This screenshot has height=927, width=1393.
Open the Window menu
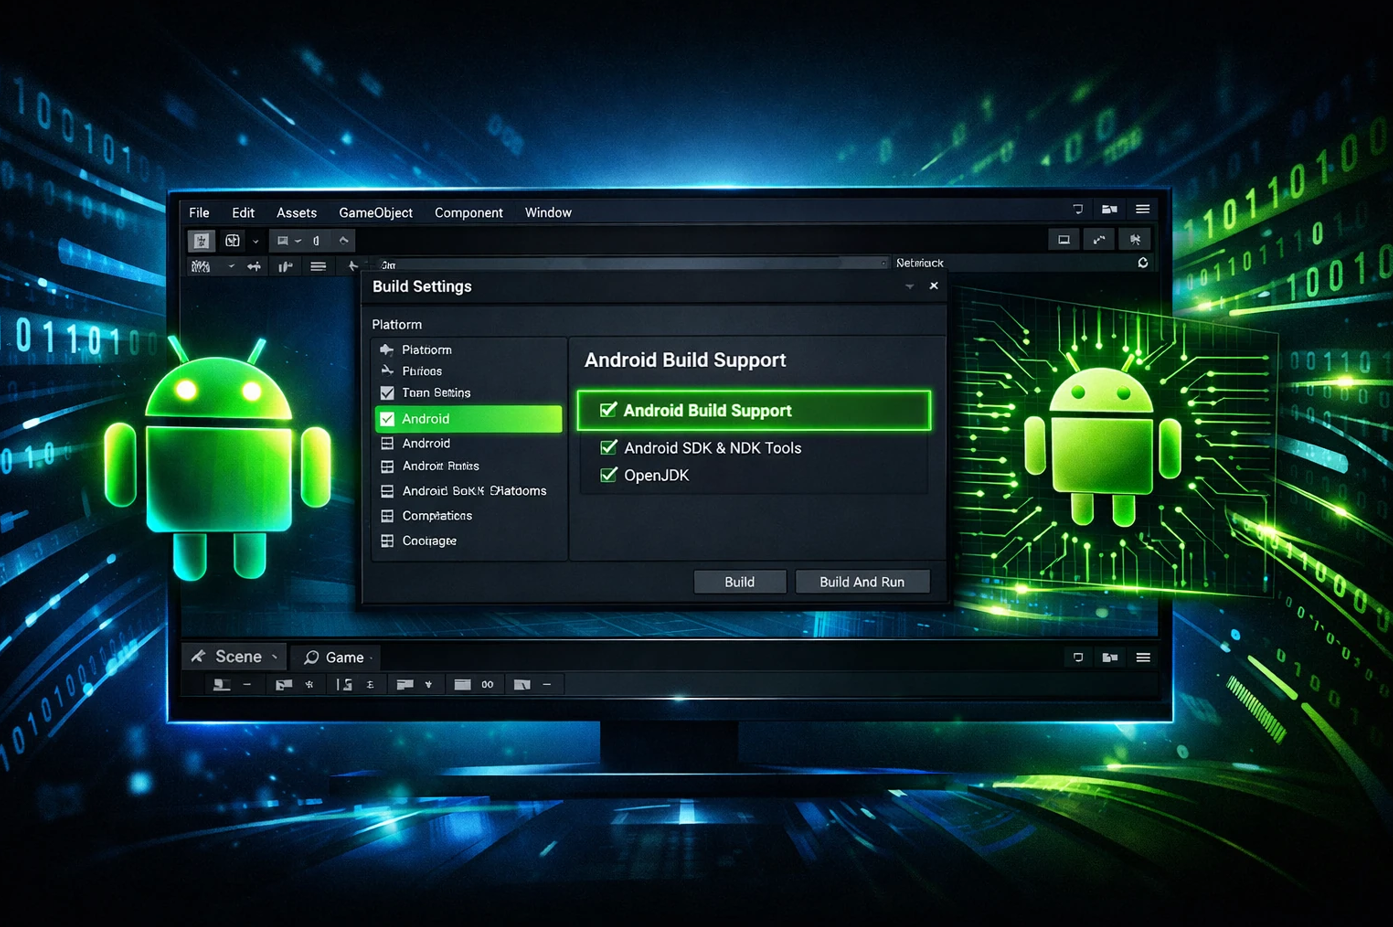click(x=548, y=213)
